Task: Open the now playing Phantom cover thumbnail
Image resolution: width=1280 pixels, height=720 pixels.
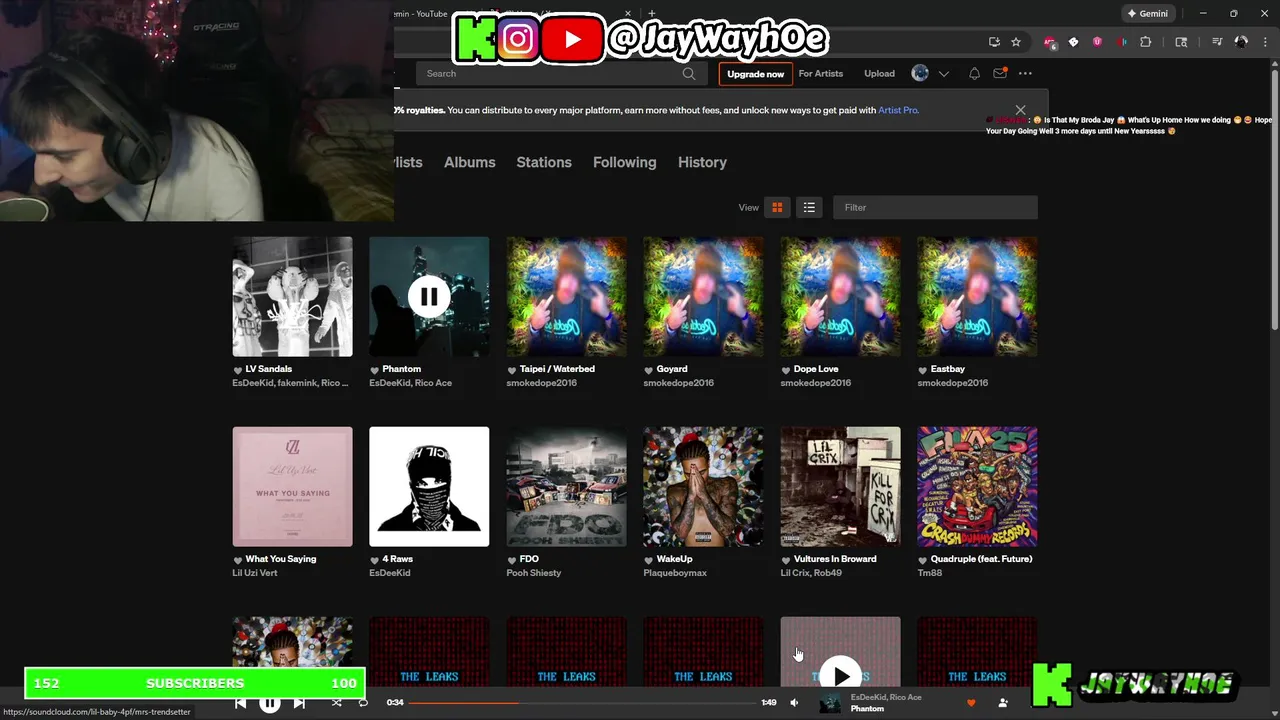Action: coord(830,703)
